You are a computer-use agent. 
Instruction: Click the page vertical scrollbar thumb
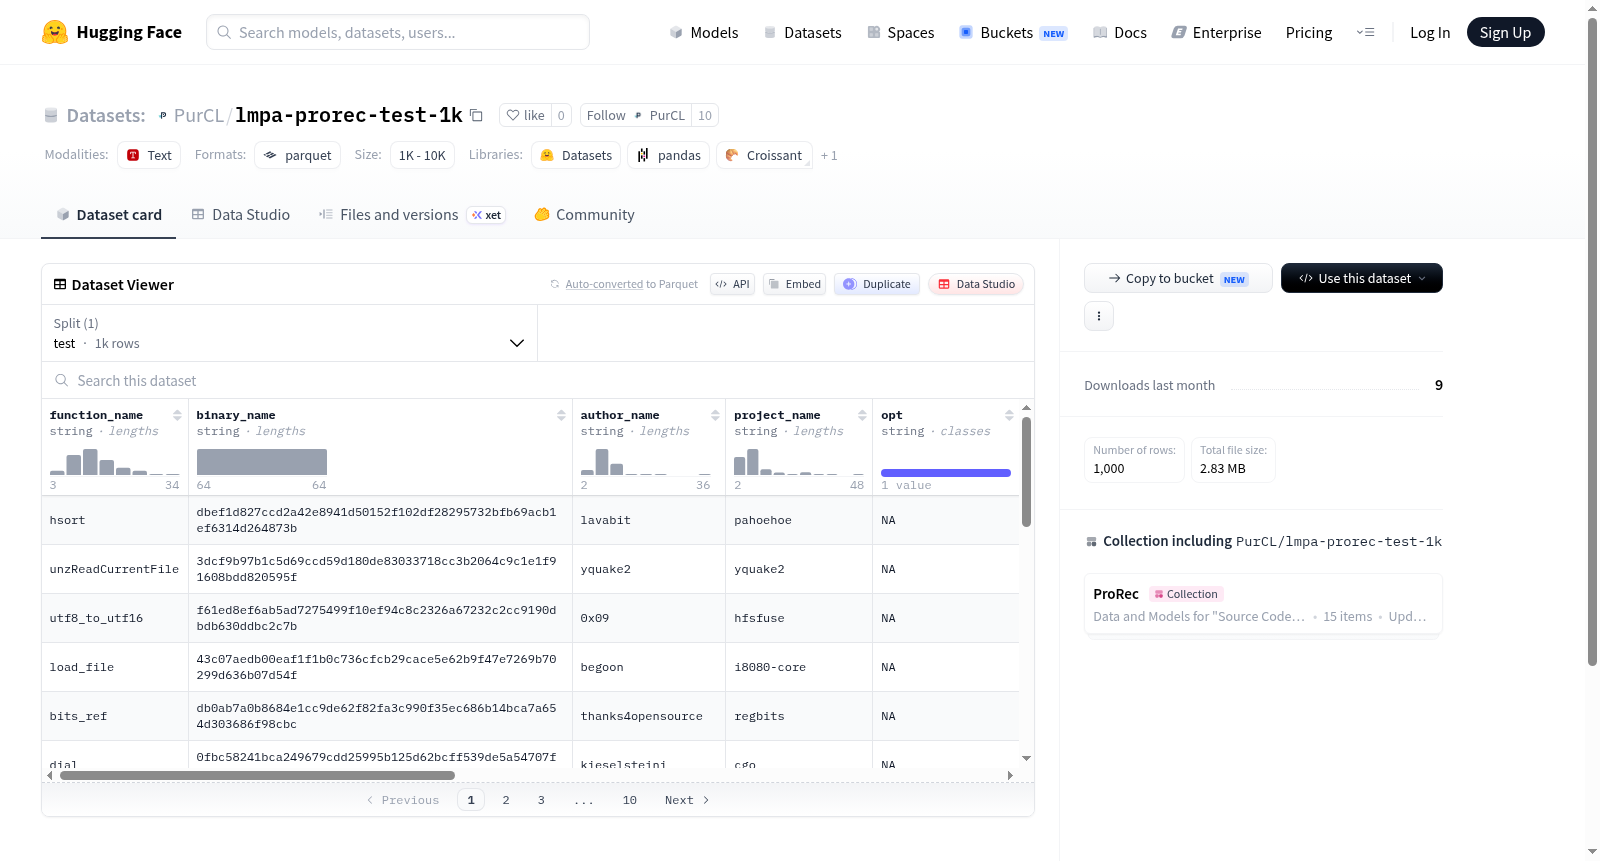click(1593, 340)
